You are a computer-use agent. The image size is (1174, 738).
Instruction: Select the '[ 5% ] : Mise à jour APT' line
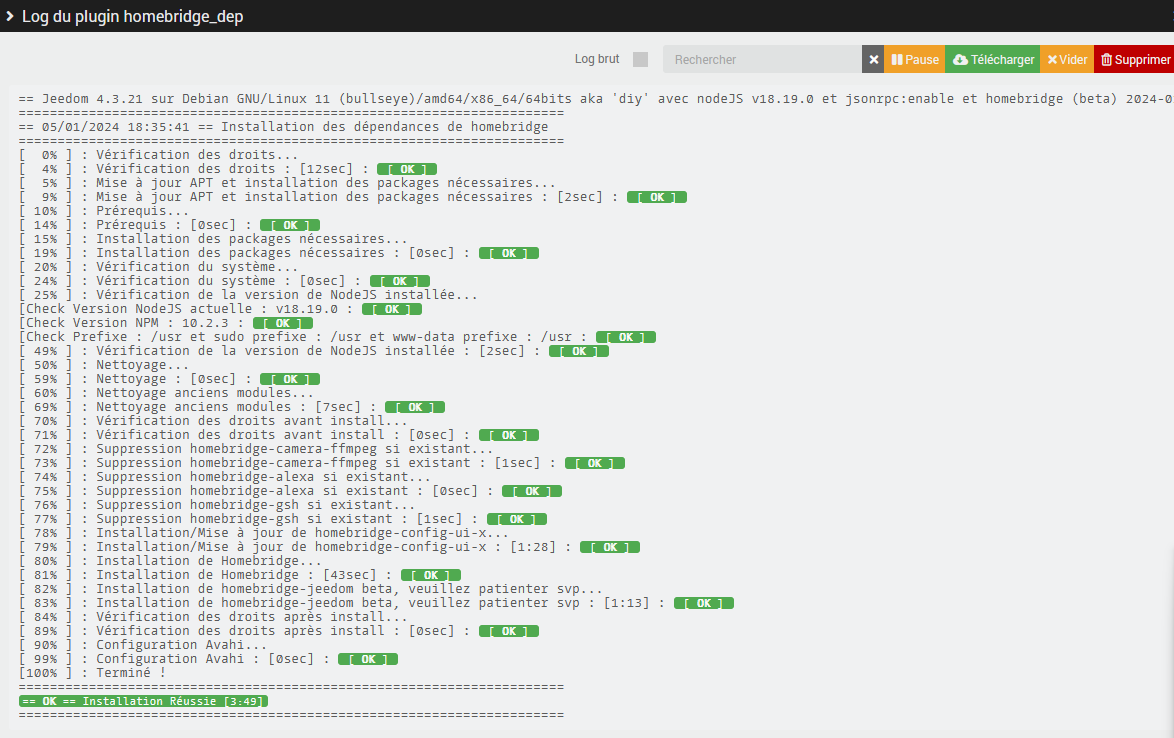(x=287, y=183)
